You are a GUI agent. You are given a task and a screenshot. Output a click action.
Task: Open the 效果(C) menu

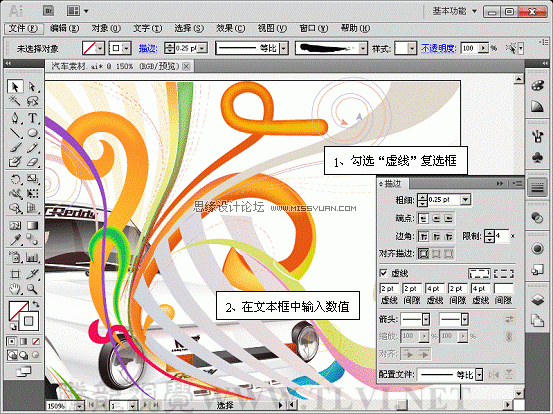click(231, 28)
